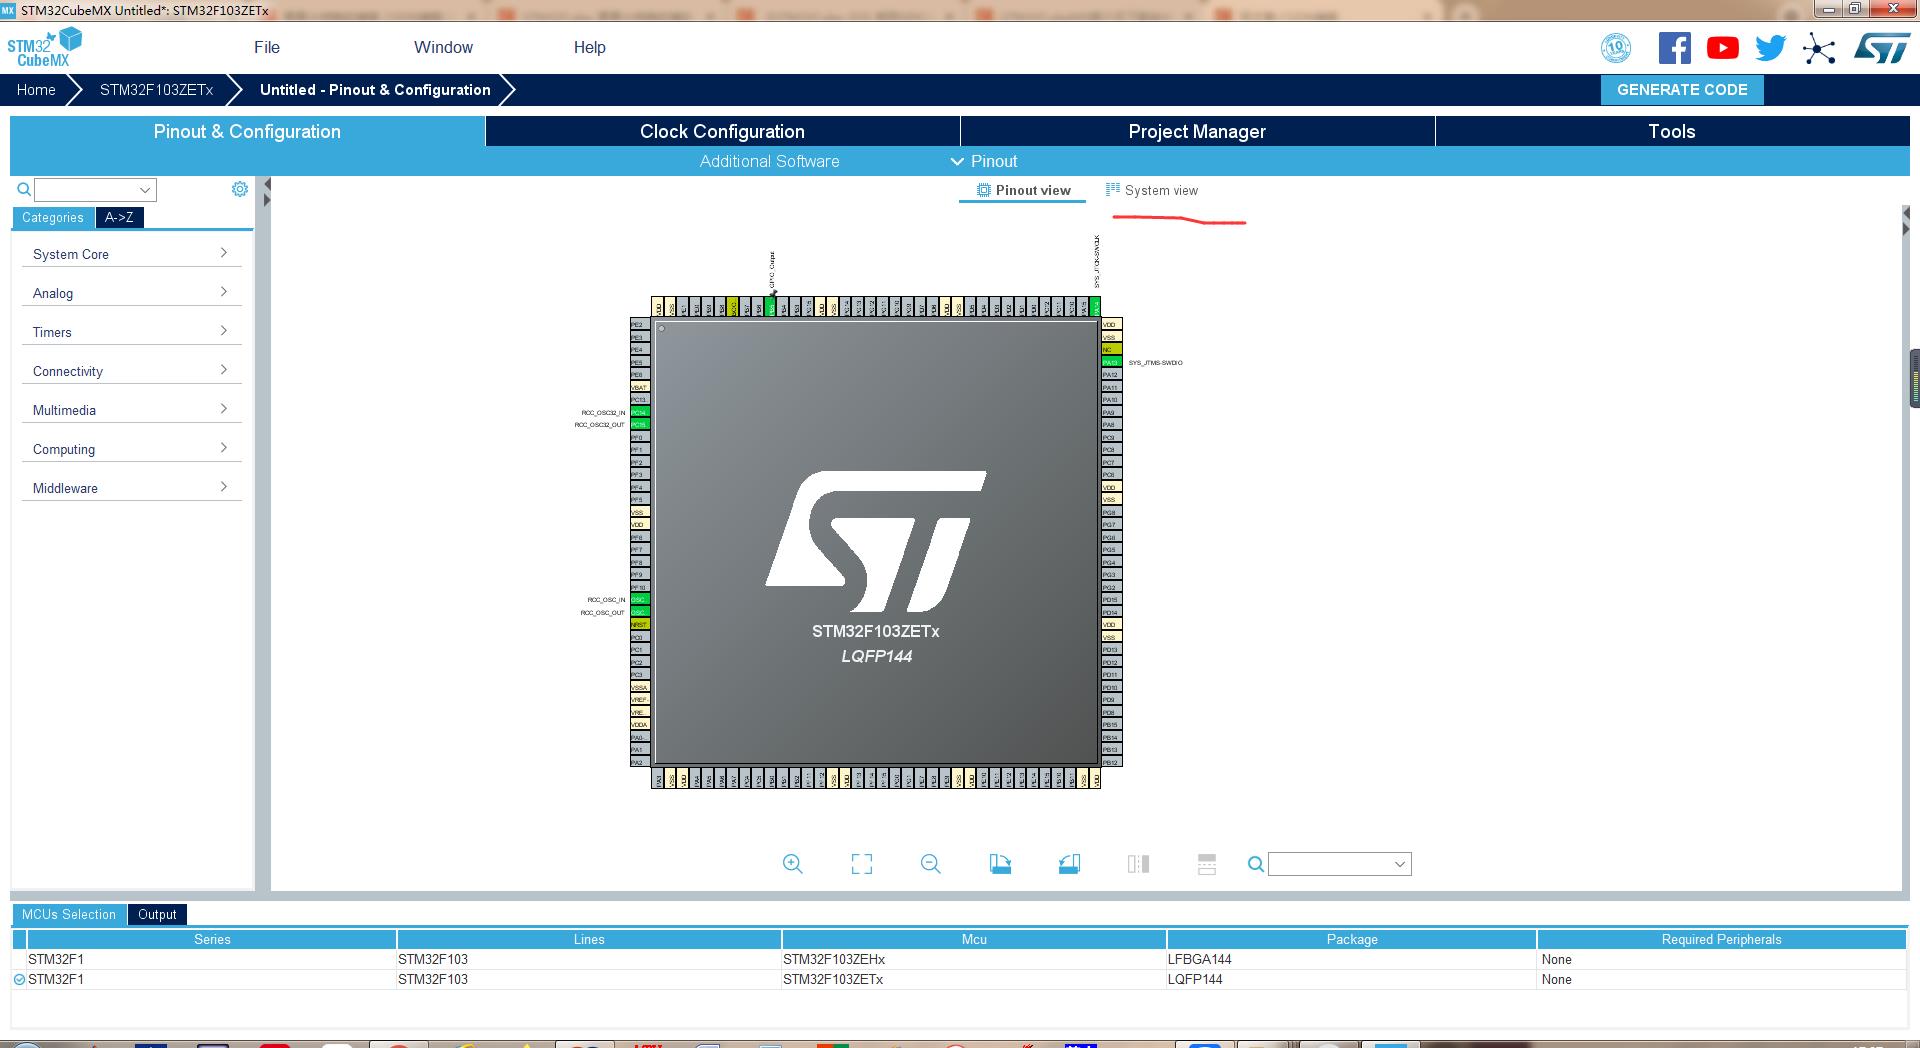Image resolution: width=1920 pixels, height=1048 pixels.
Task: Switch to Tools tab
Action: (x=1672, y=131)
